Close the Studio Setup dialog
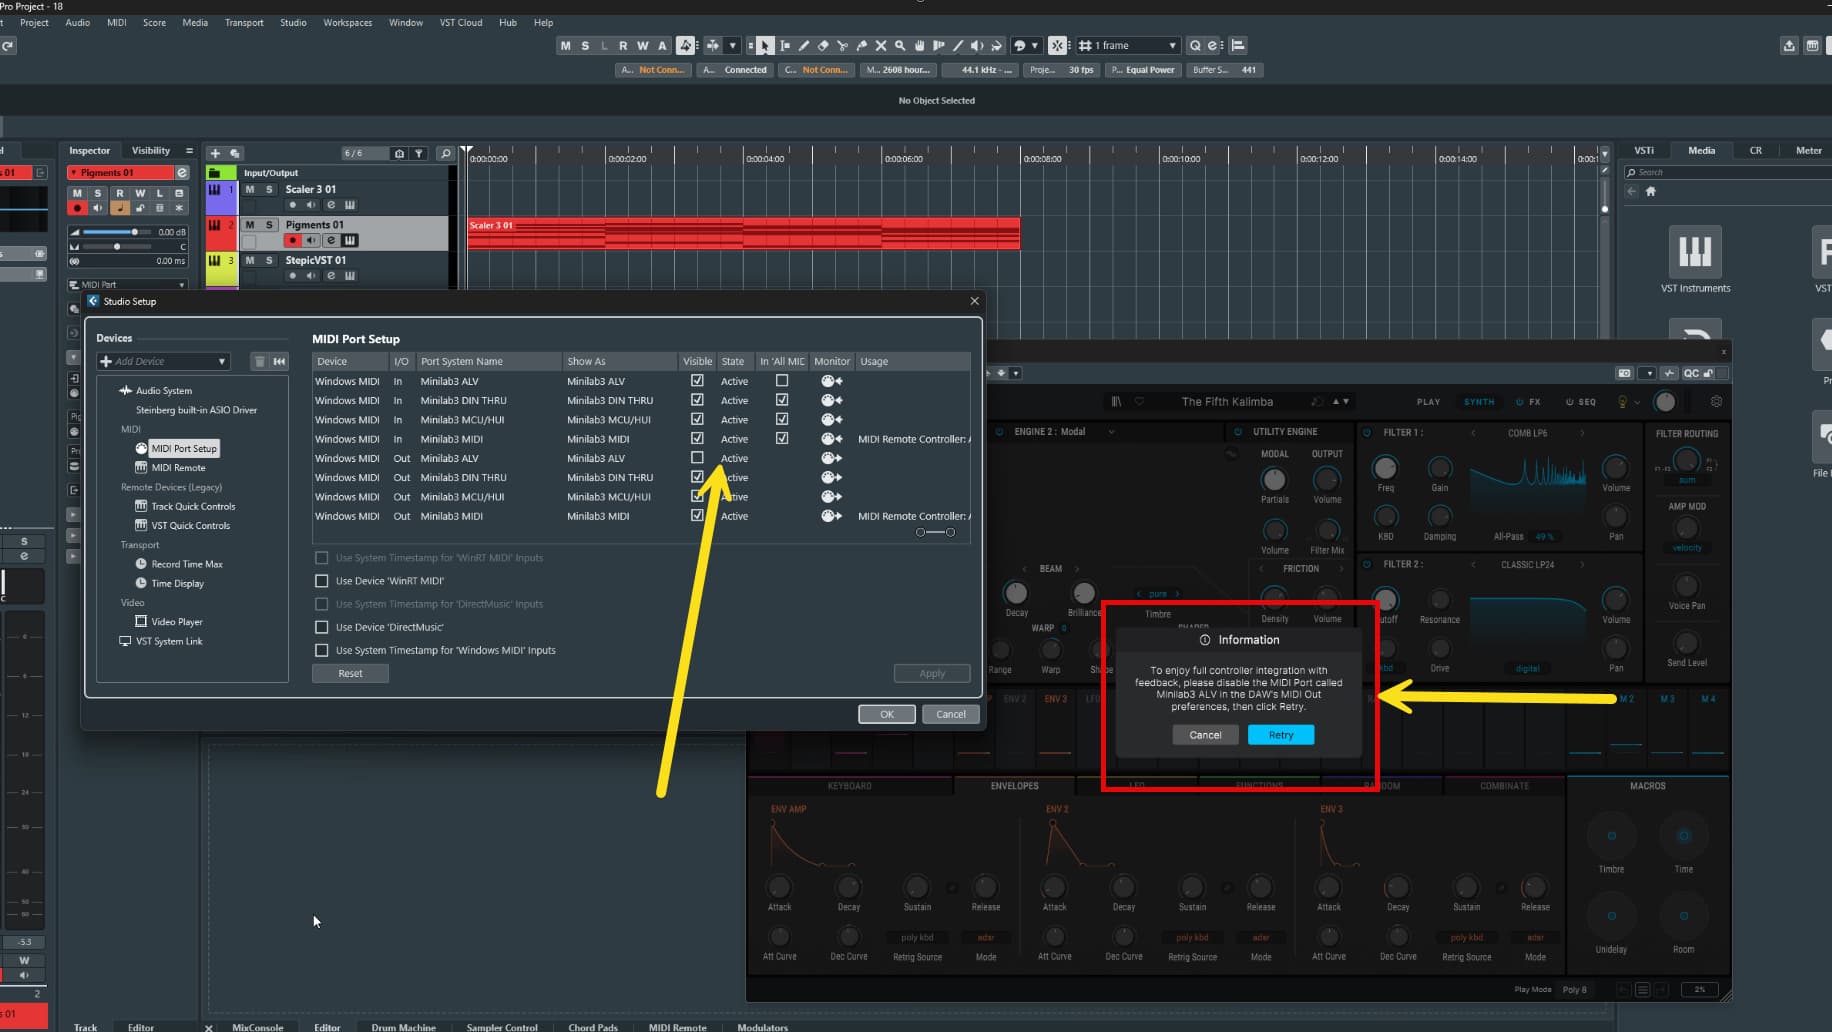This screenshot has width=1832, height=1032. 975,301
